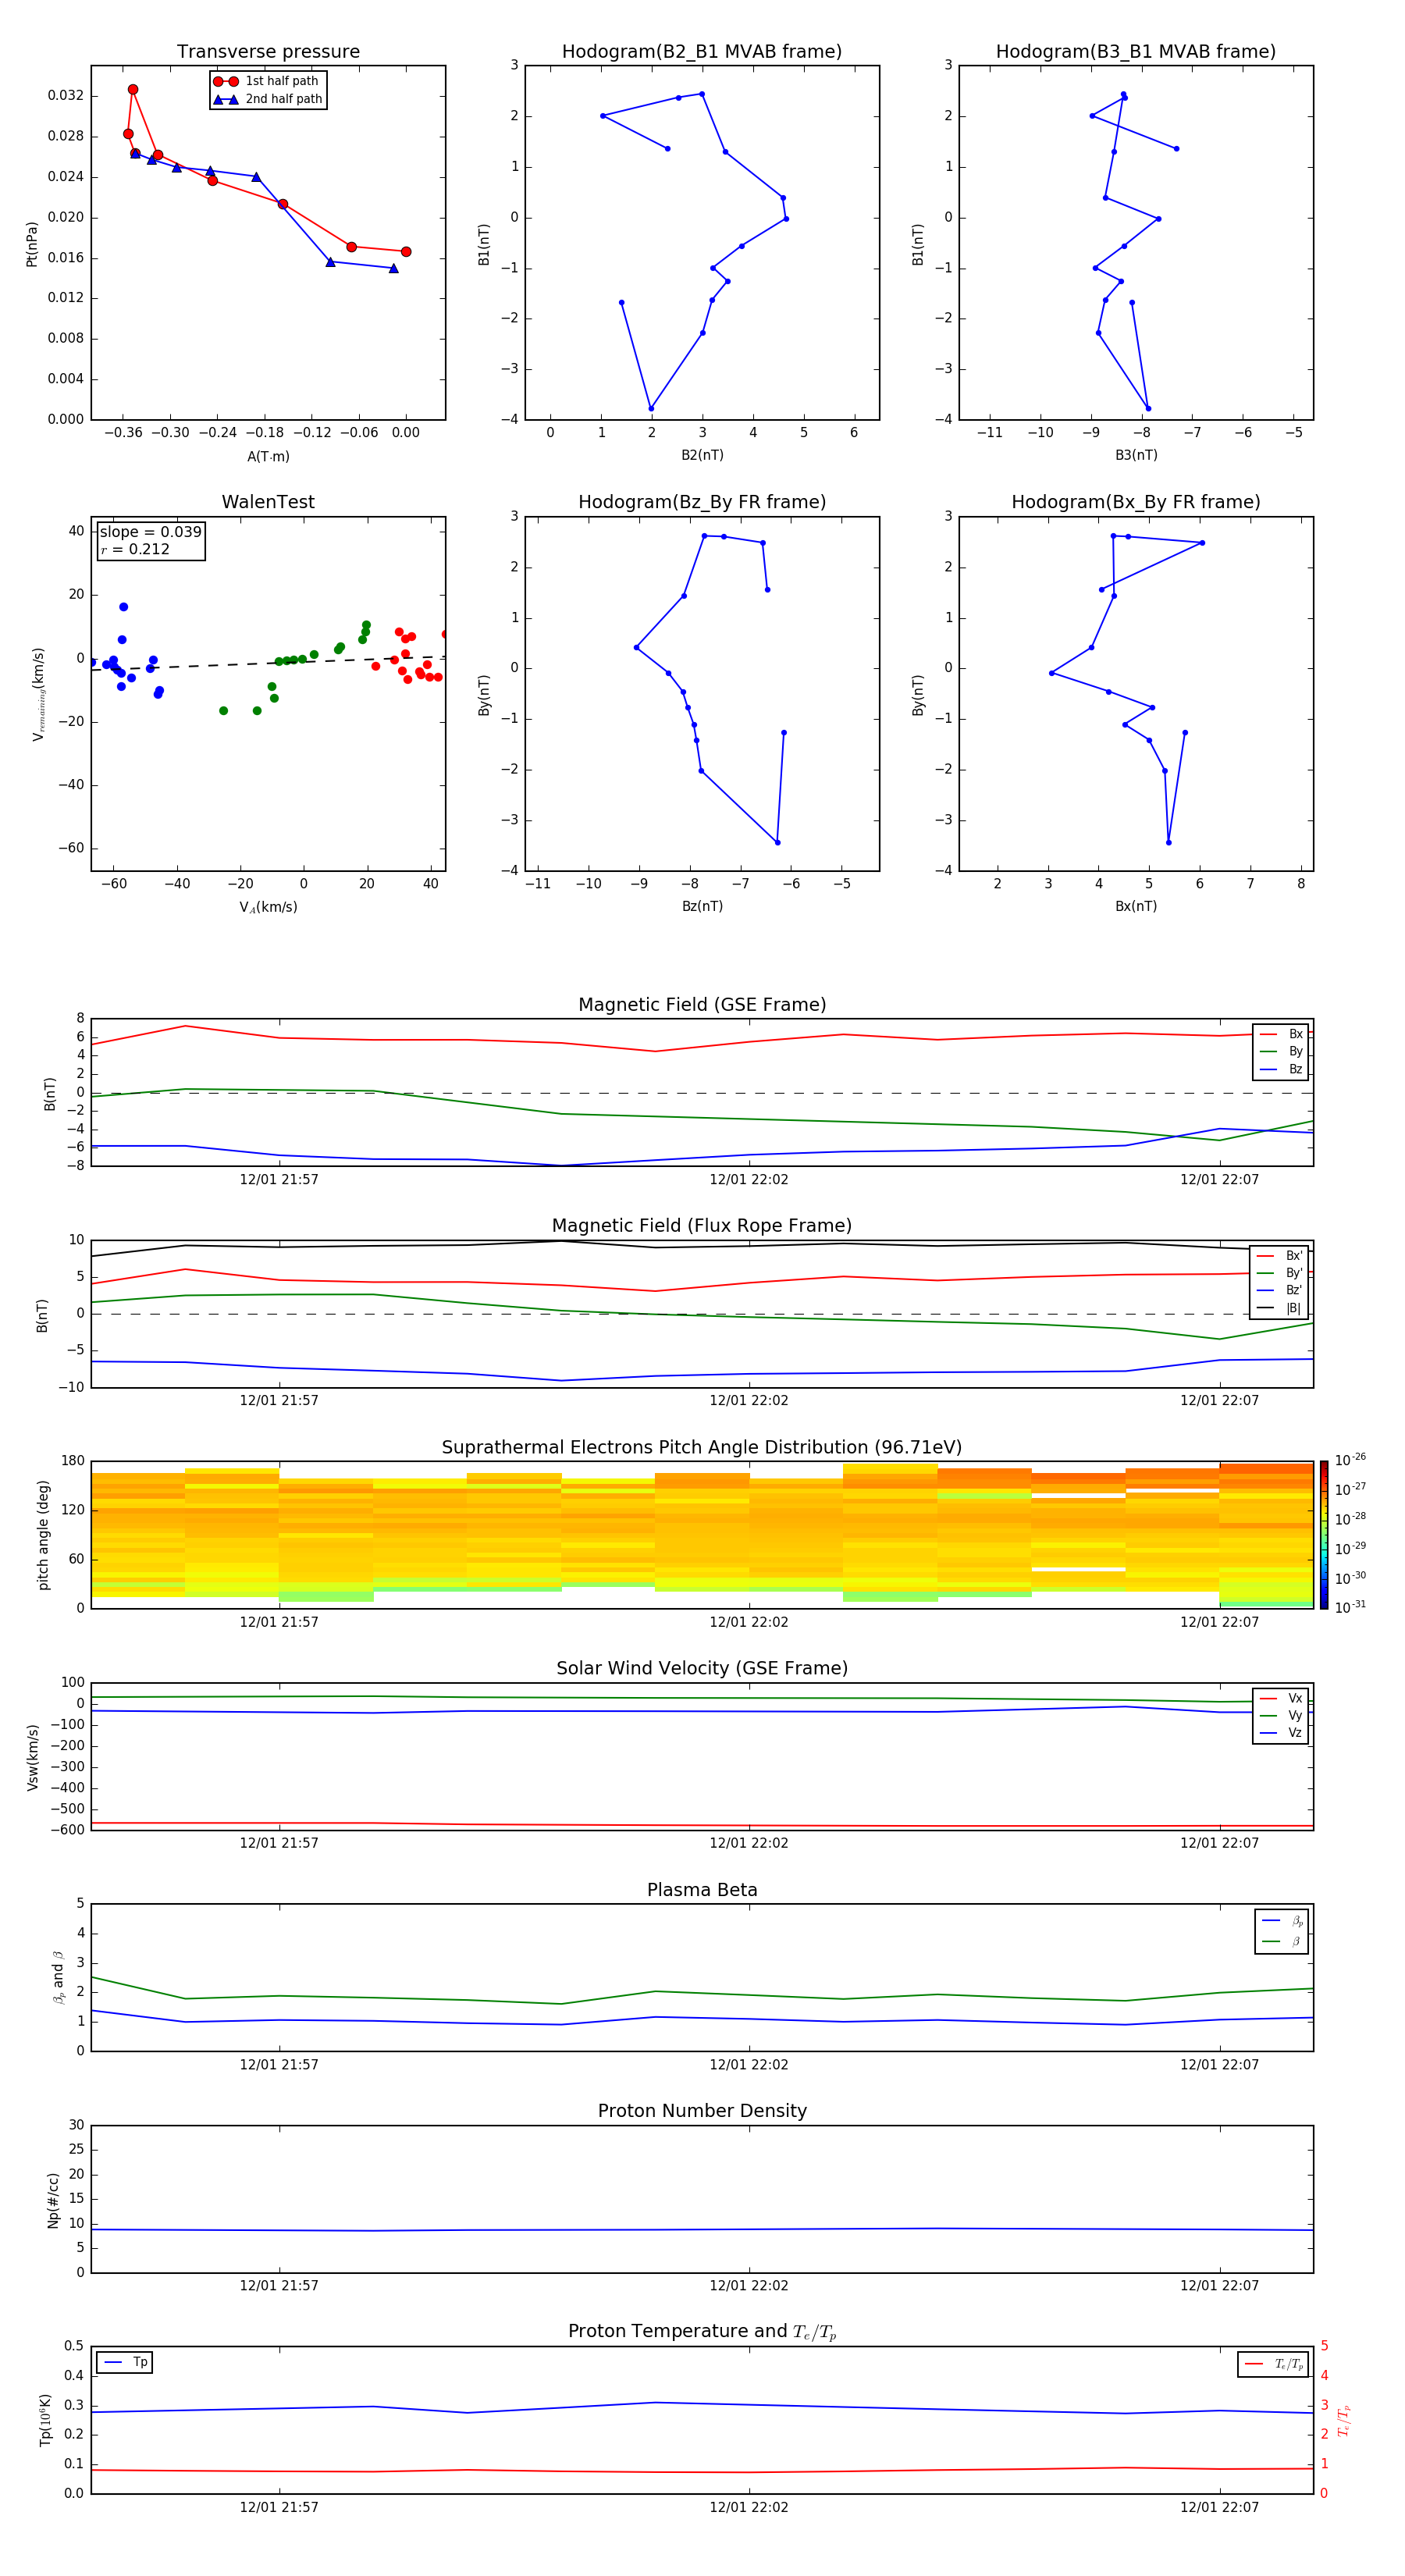Click the Bz(nT) axis label
The height and width of the screenshot is (2576, 1405).
click(x=702, y=906)
